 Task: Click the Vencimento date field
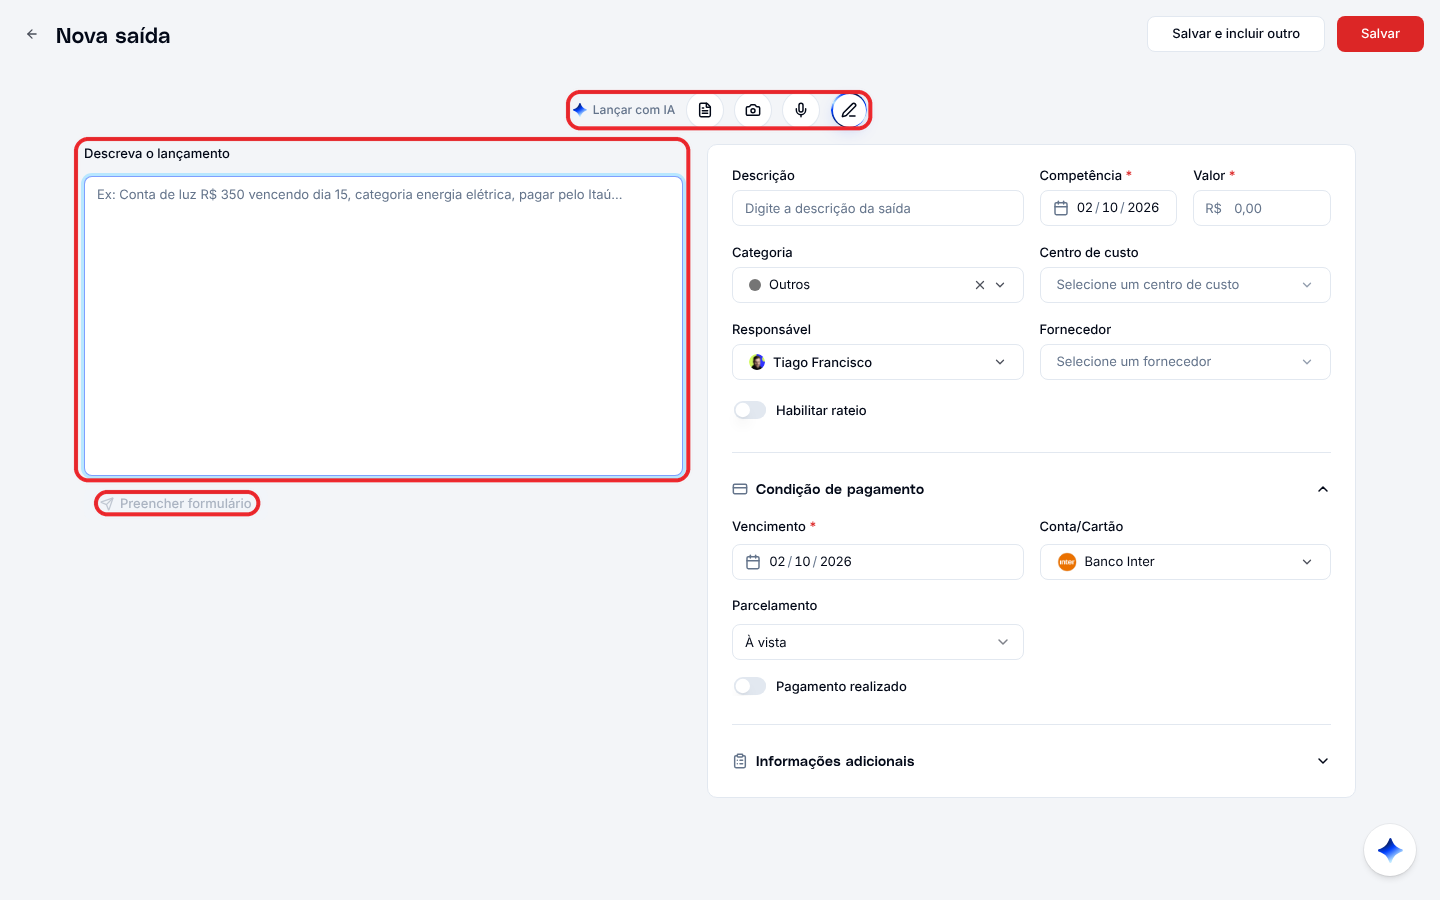pos(877,562)
